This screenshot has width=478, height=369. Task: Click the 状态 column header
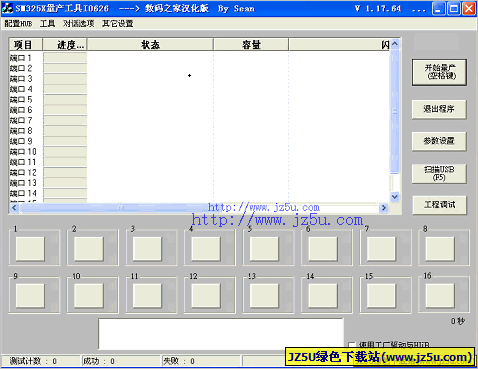pos(150,45)
